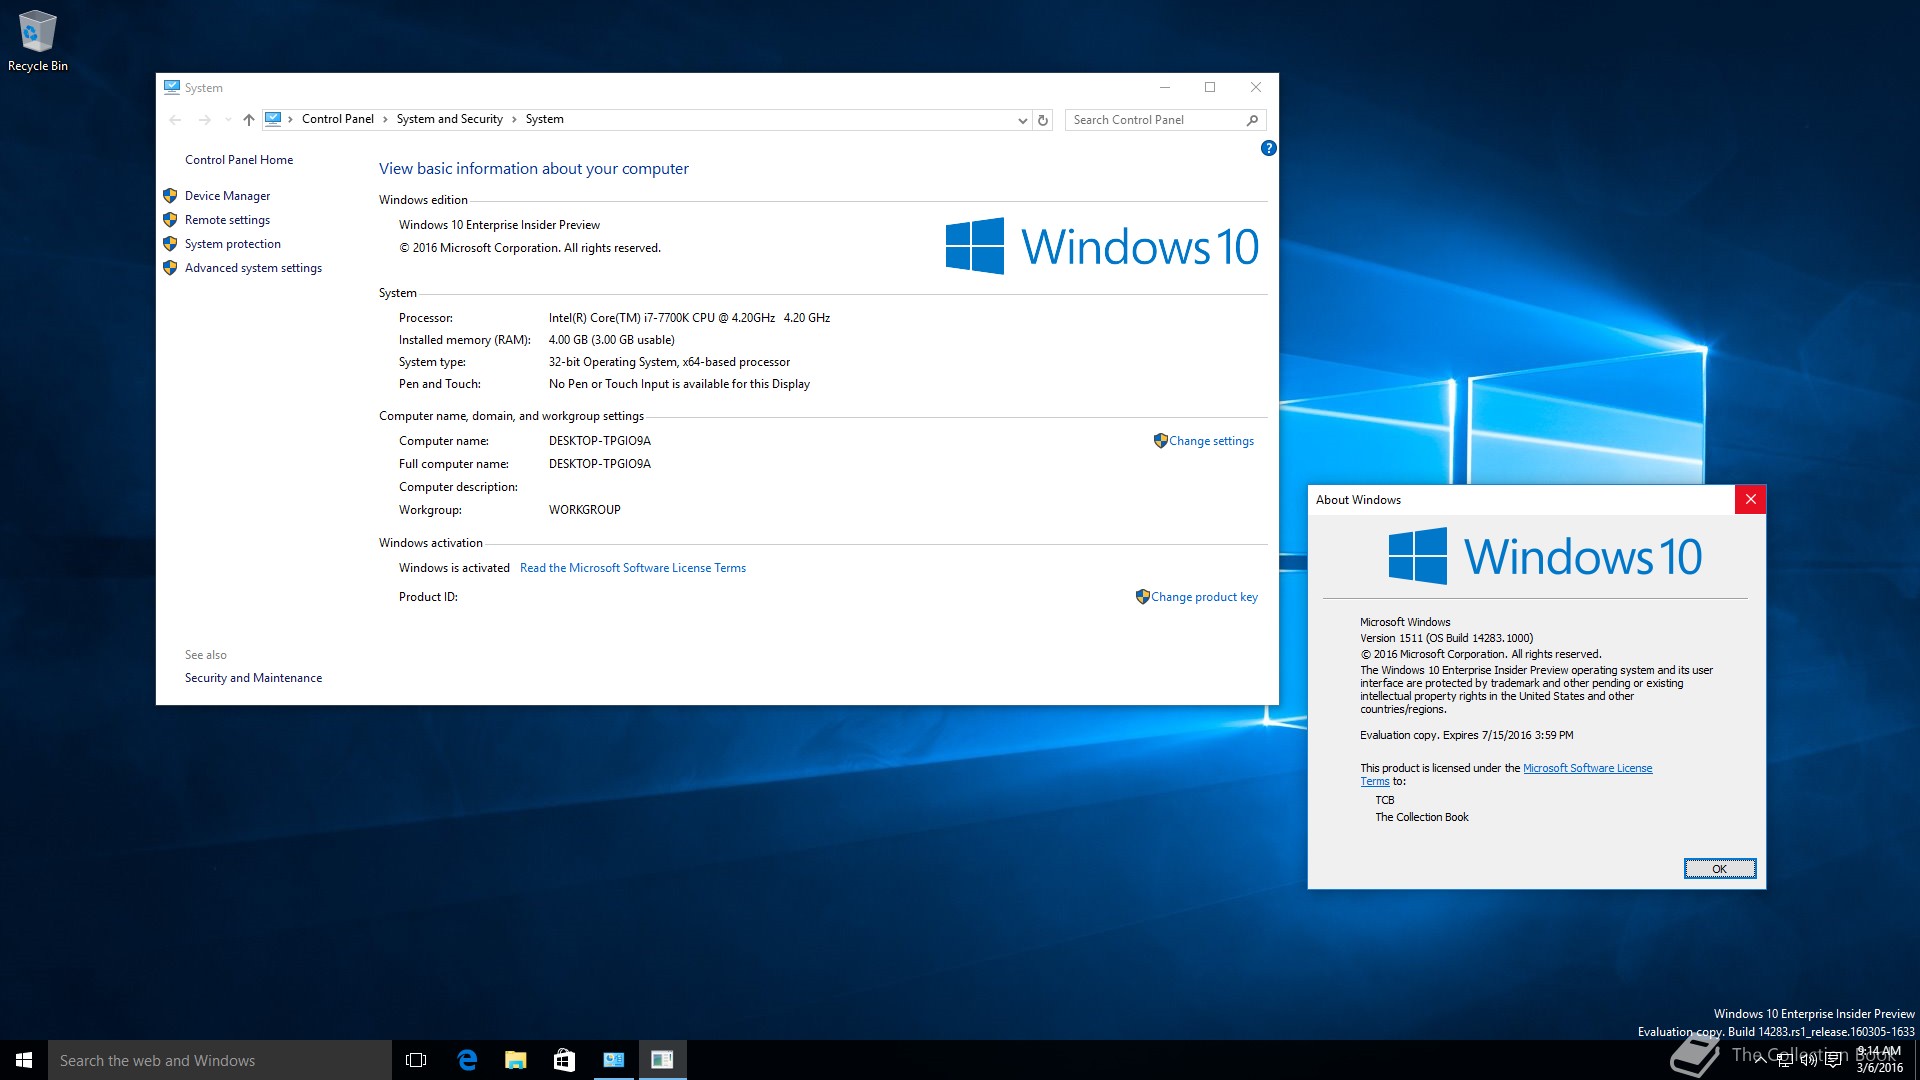Image resolution: width=1920 pixels, height=1080 pixels.
Task: Click Windows 10 Enterprise Insider Preview edition text
Action: pyautogui.click(x=499, y=225)
